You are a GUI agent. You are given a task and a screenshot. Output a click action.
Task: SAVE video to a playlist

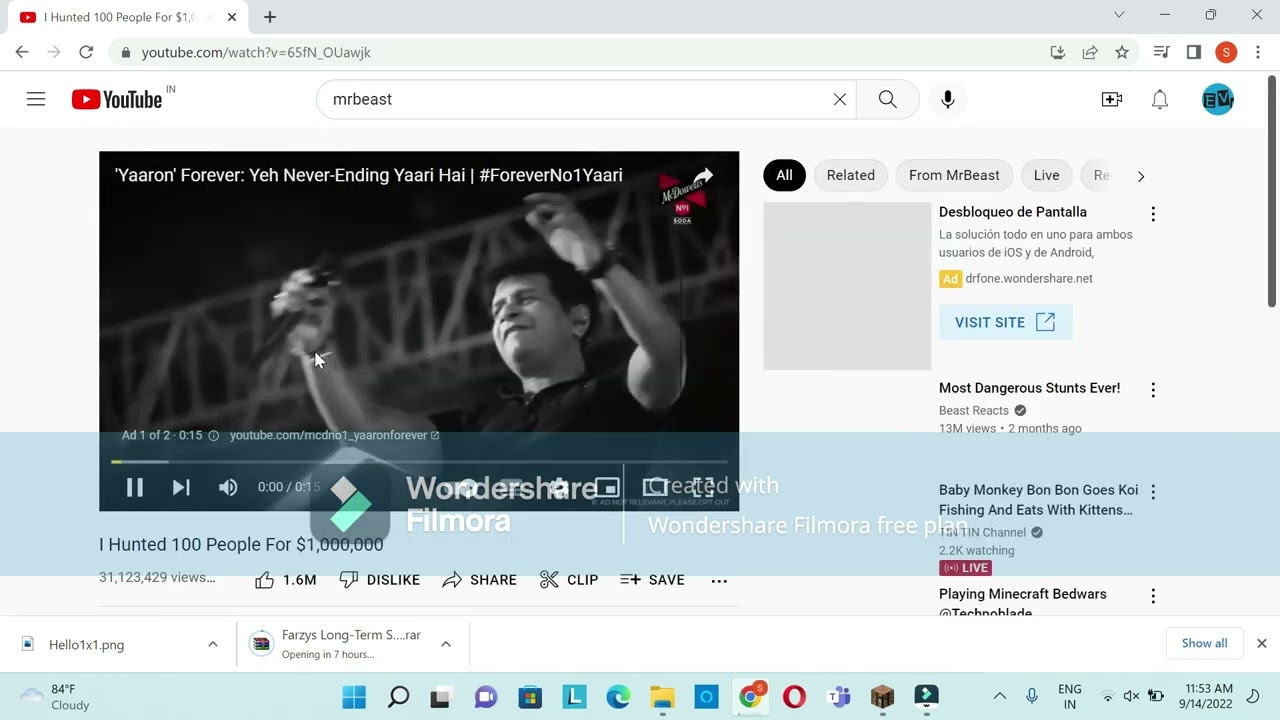(x=652, y=580)
